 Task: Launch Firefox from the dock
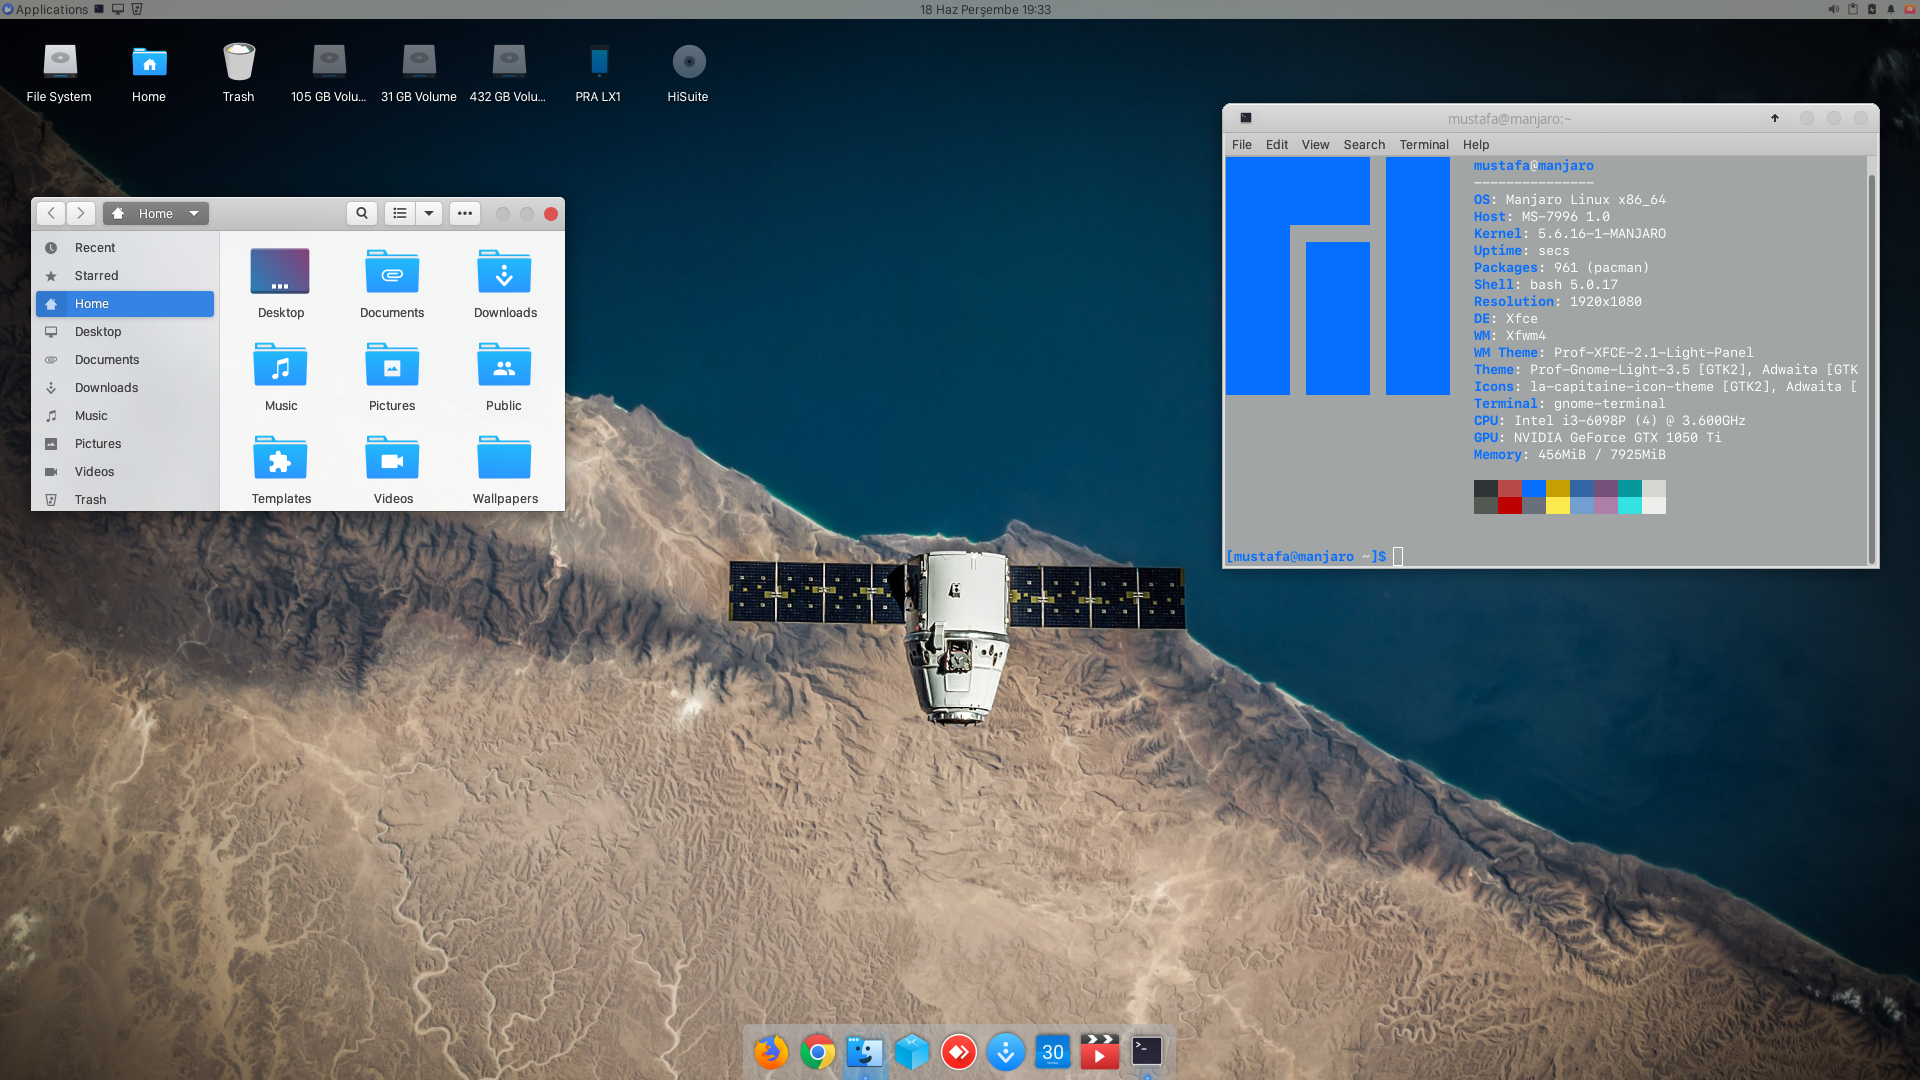pyautogui.click(x=771, y=1052)
